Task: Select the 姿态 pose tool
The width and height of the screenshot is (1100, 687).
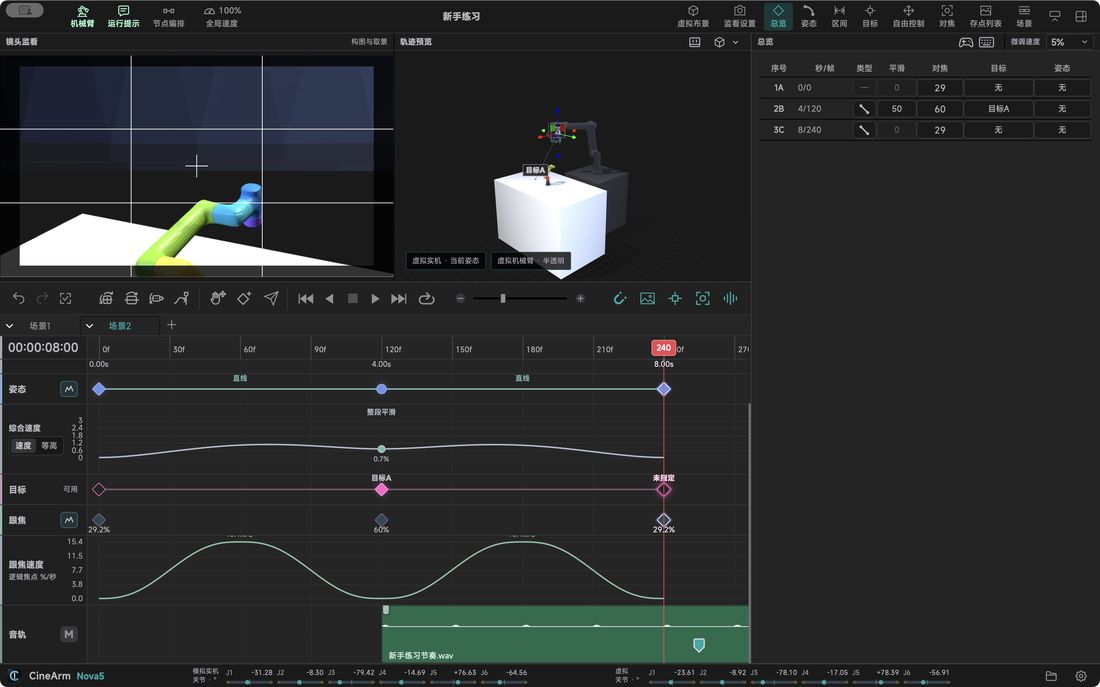Action: [809, 16]
